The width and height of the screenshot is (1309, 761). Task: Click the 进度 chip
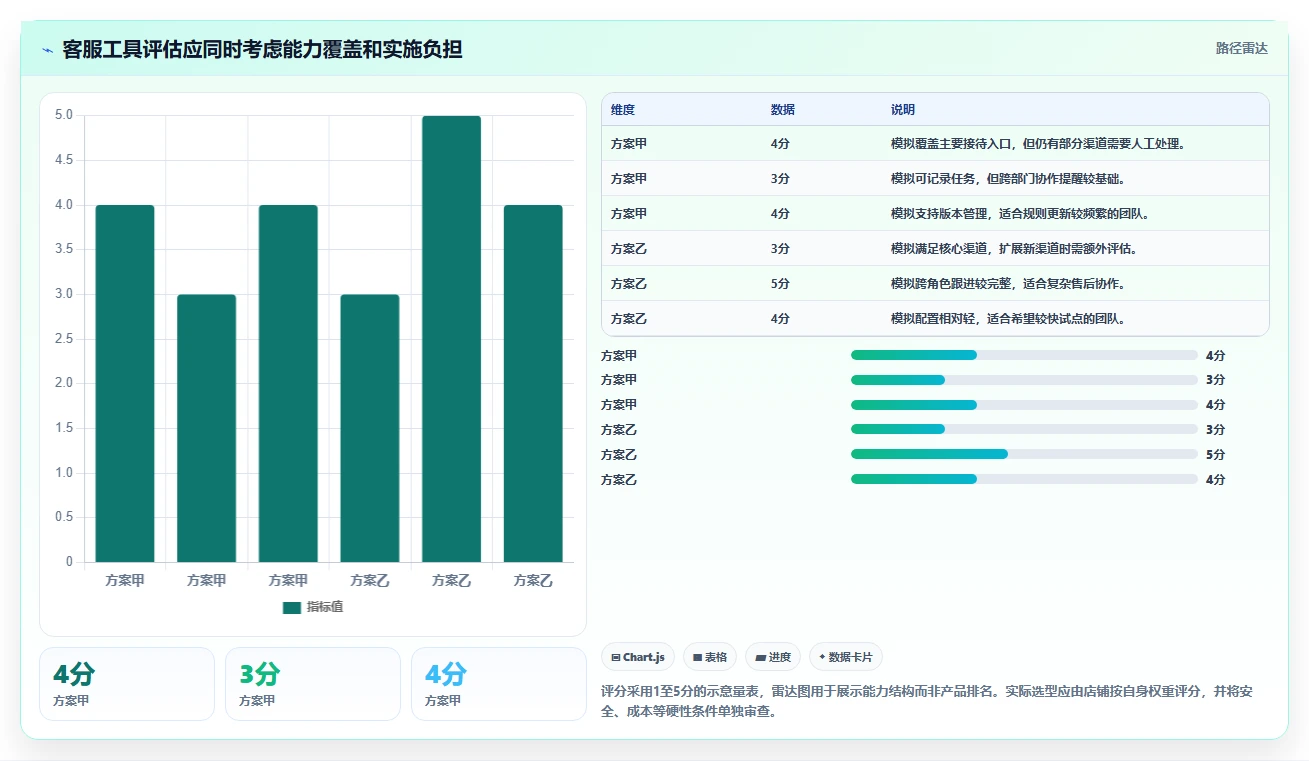773,657
